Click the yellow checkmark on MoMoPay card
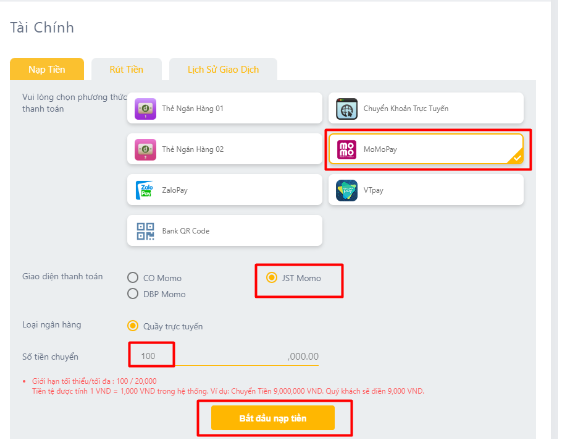The width and height of the screenshot is (561, 441). tap(517, 158)
